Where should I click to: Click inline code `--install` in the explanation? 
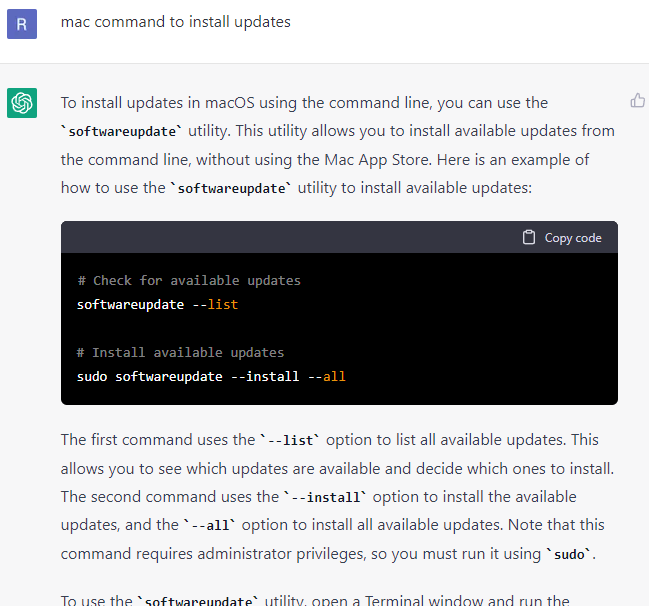[x=325, y=497]
